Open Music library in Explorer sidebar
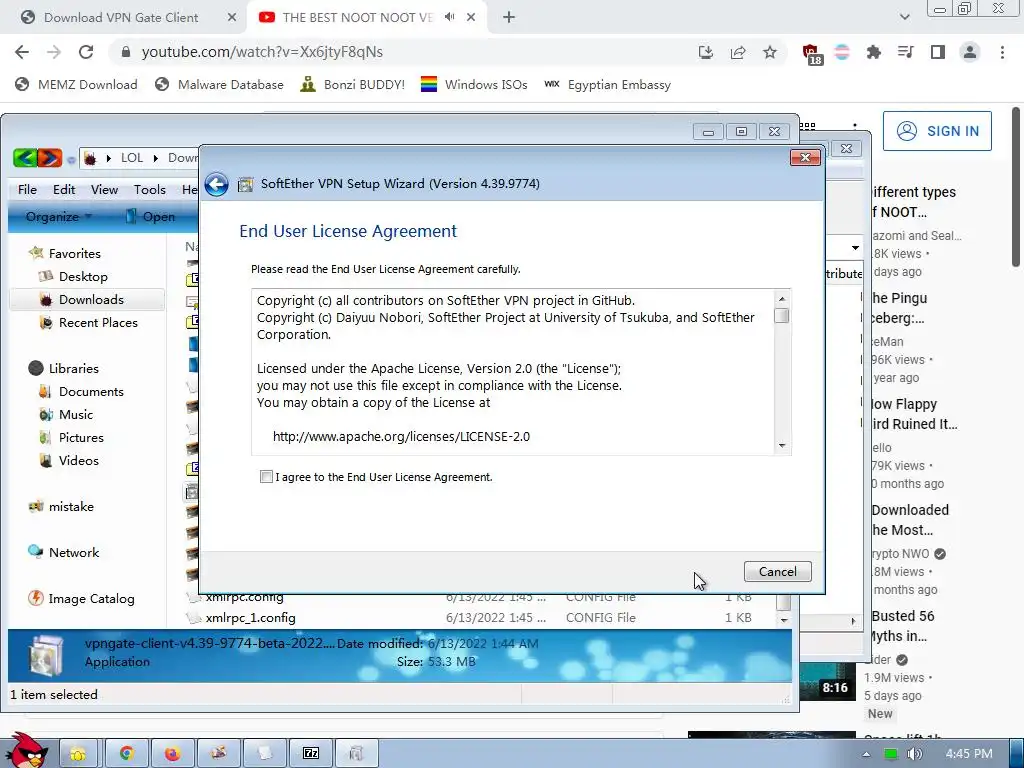Screen dimensions: 1024x768 (76, 415)
